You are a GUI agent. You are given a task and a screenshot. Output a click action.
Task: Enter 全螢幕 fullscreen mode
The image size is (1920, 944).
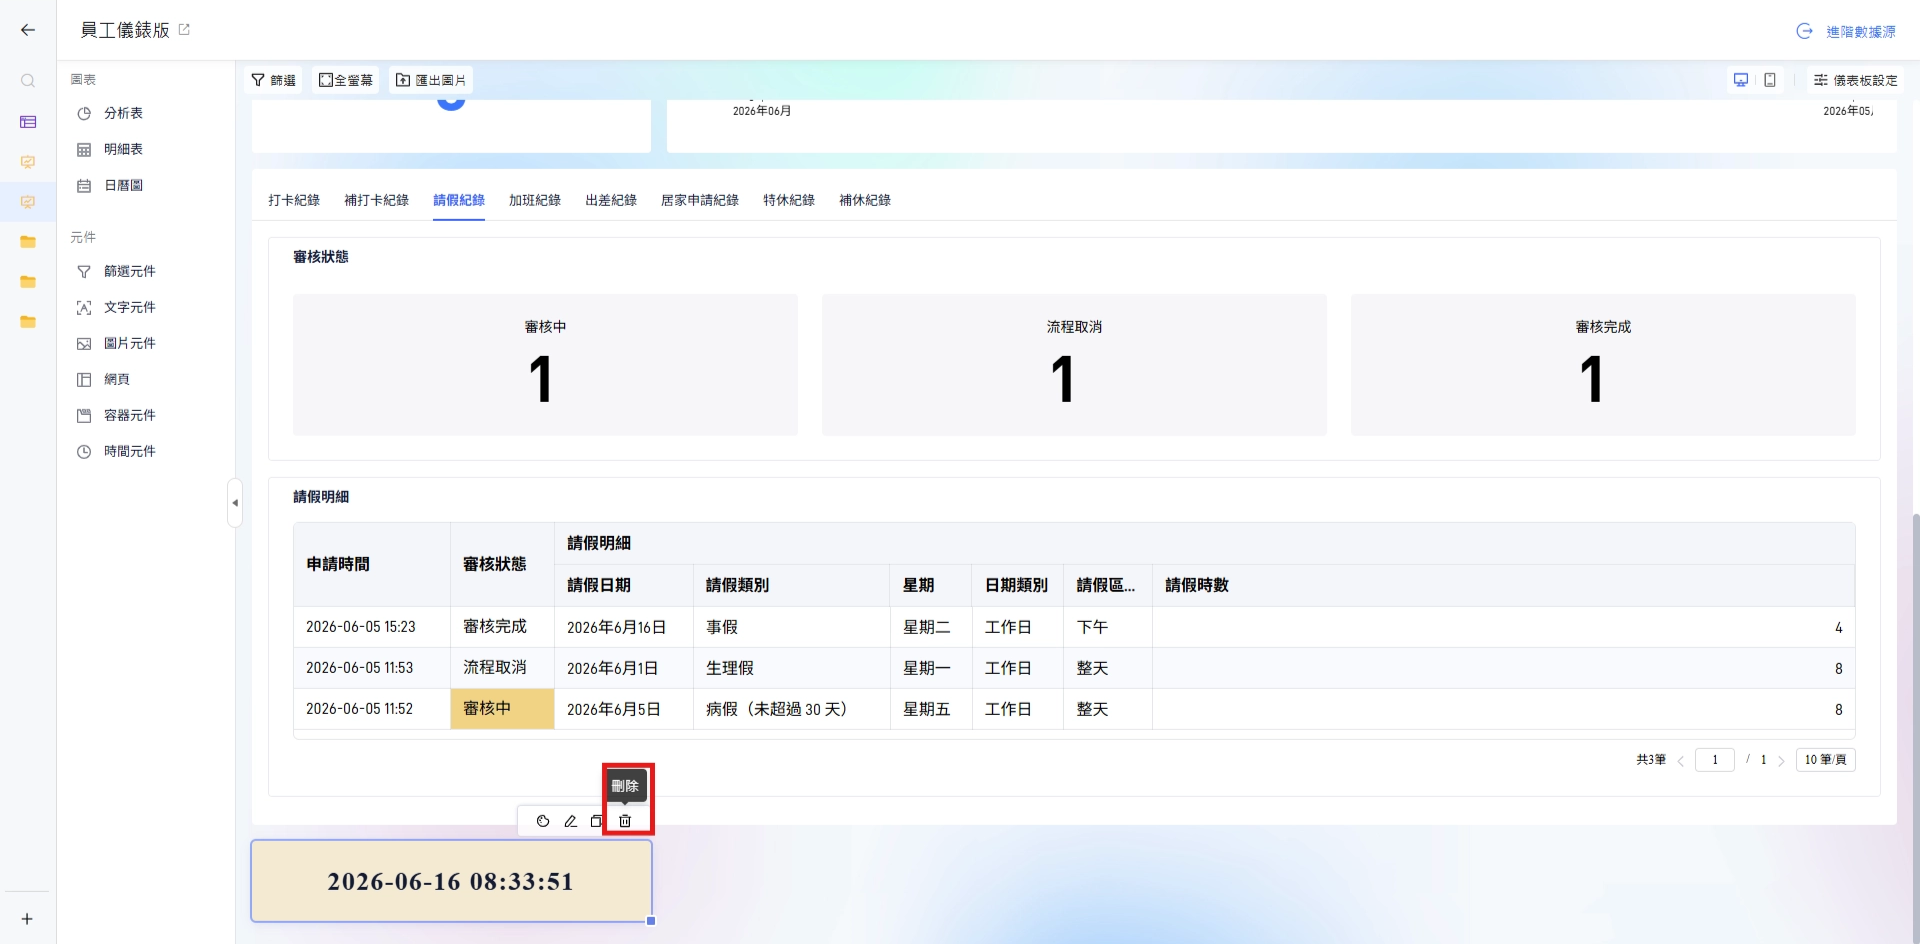[x=345, y=80]
